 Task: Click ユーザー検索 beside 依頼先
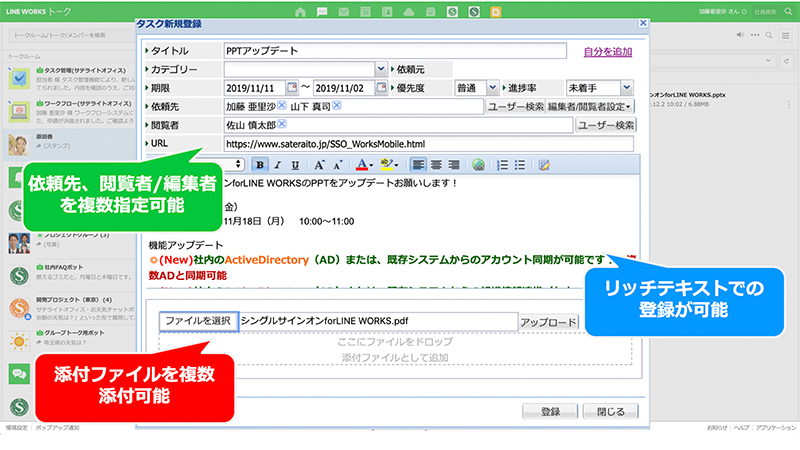(515, 107)
